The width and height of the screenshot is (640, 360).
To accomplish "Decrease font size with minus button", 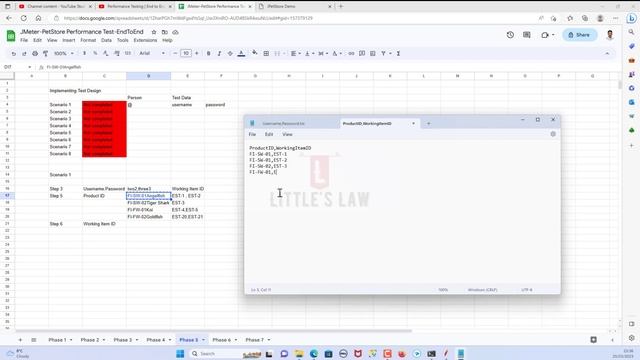I will click(175, 53).
